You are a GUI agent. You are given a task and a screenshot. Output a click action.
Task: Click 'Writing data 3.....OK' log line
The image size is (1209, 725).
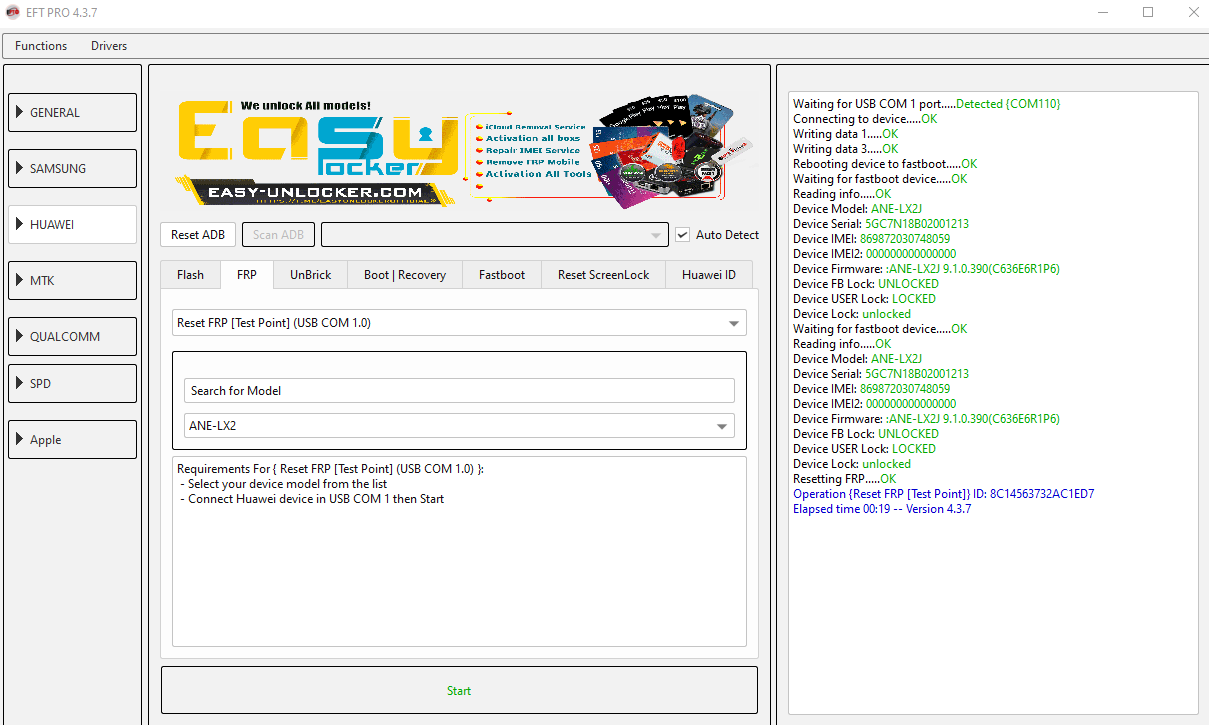click(845, 149)
